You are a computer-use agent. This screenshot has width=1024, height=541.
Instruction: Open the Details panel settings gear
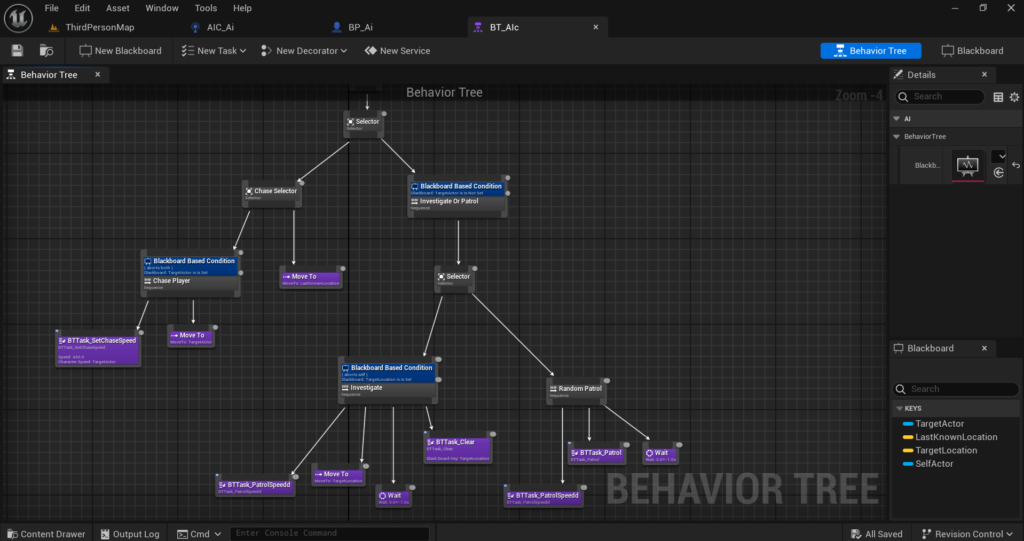1014,97
